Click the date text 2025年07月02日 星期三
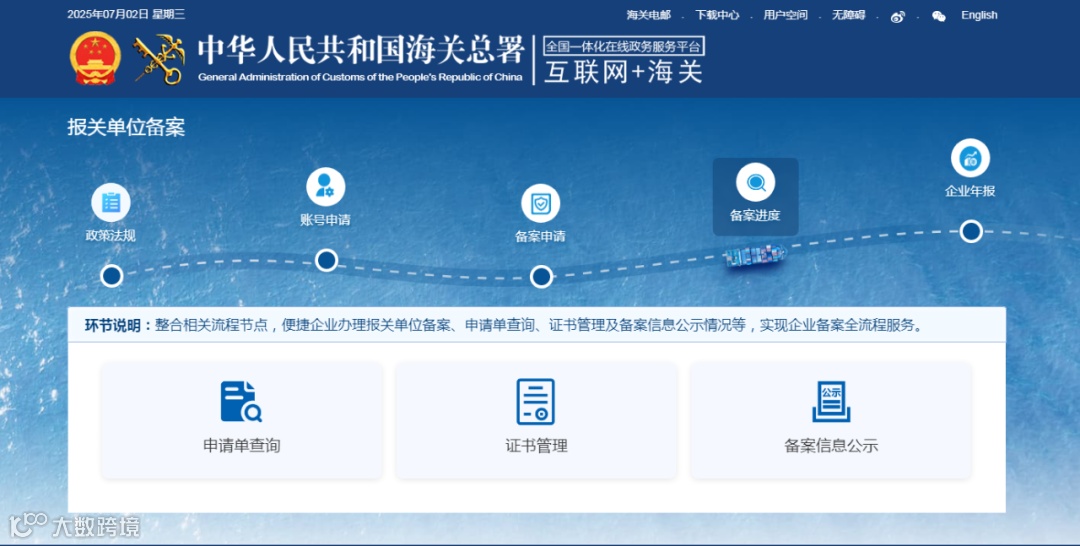1080x546 pixels. 126,14
